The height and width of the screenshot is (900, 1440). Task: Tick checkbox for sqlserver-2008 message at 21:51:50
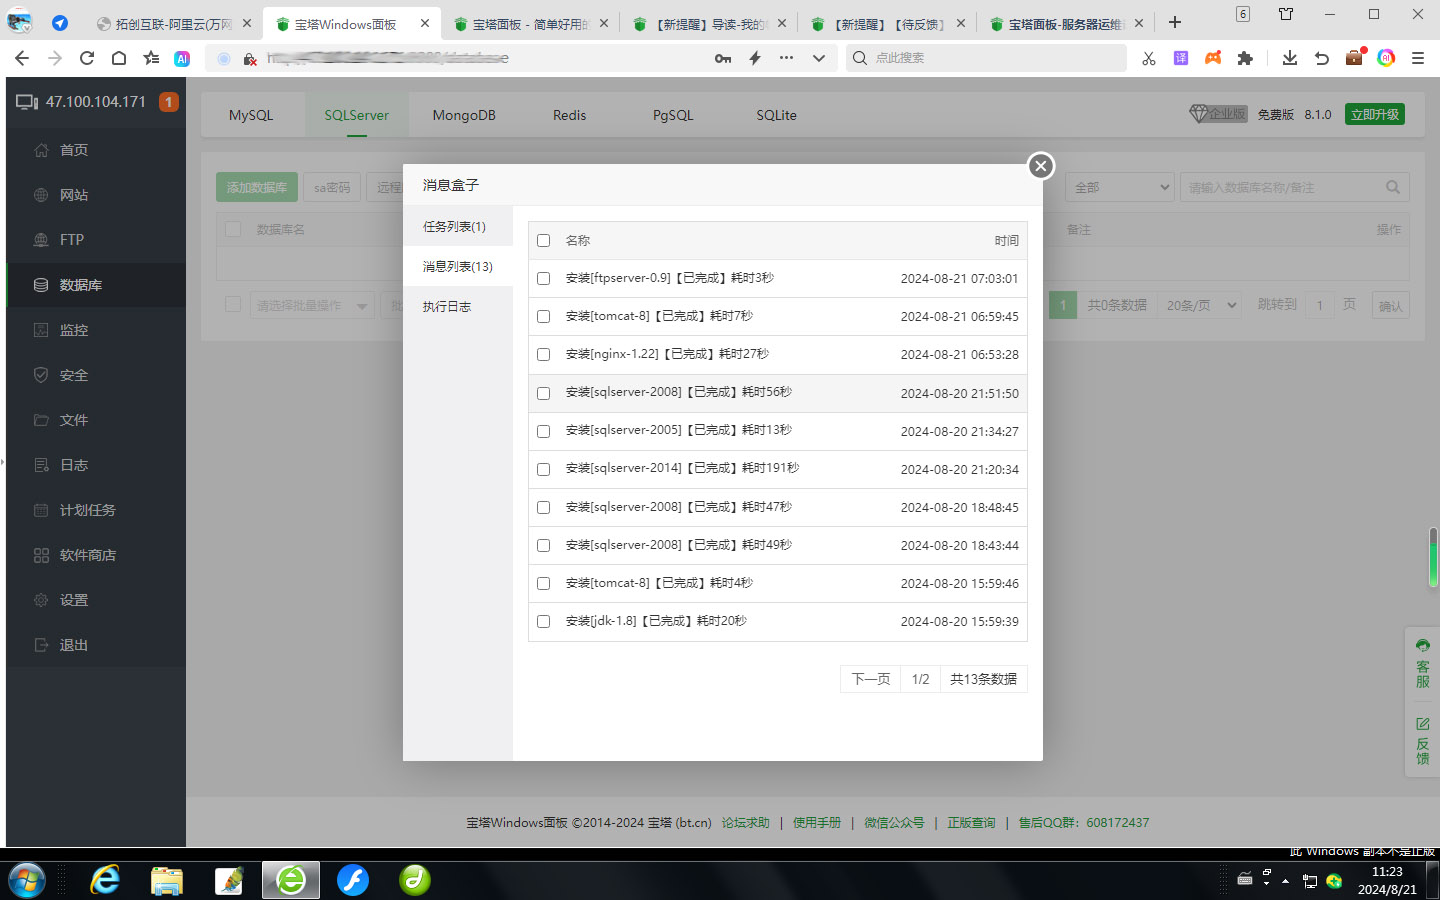pyautogui.click(x=544, y=393)
